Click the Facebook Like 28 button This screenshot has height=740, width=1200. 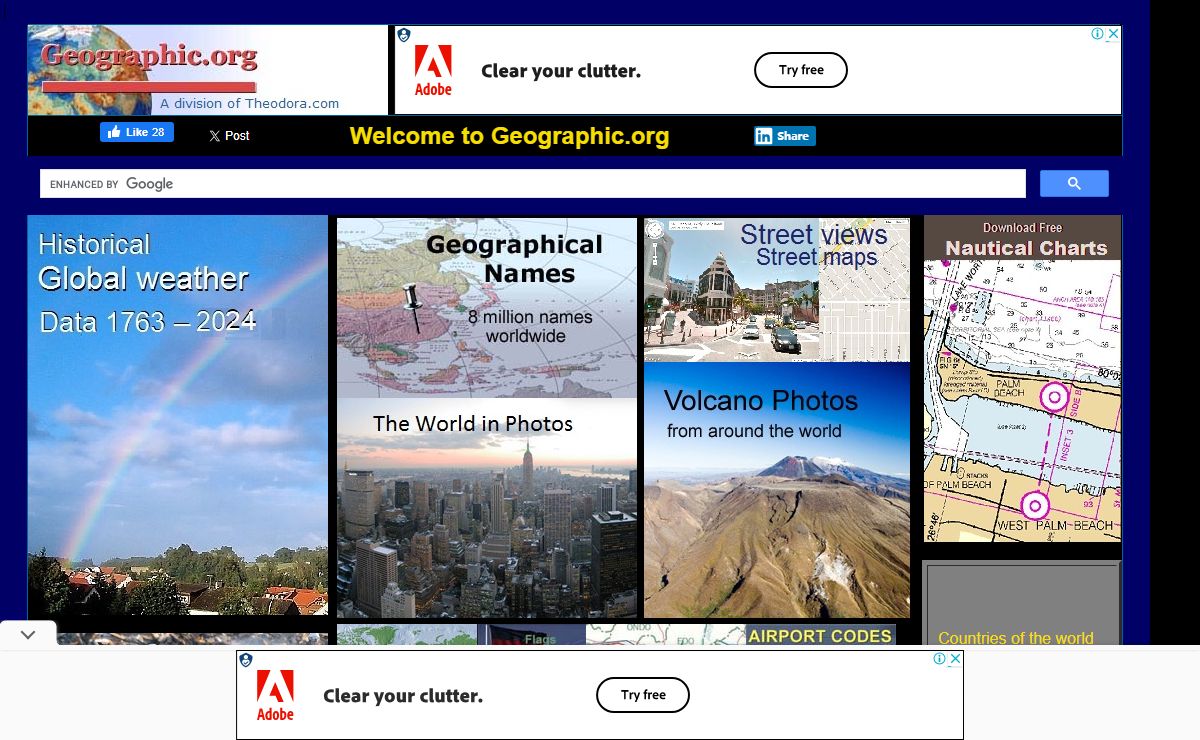137,132
